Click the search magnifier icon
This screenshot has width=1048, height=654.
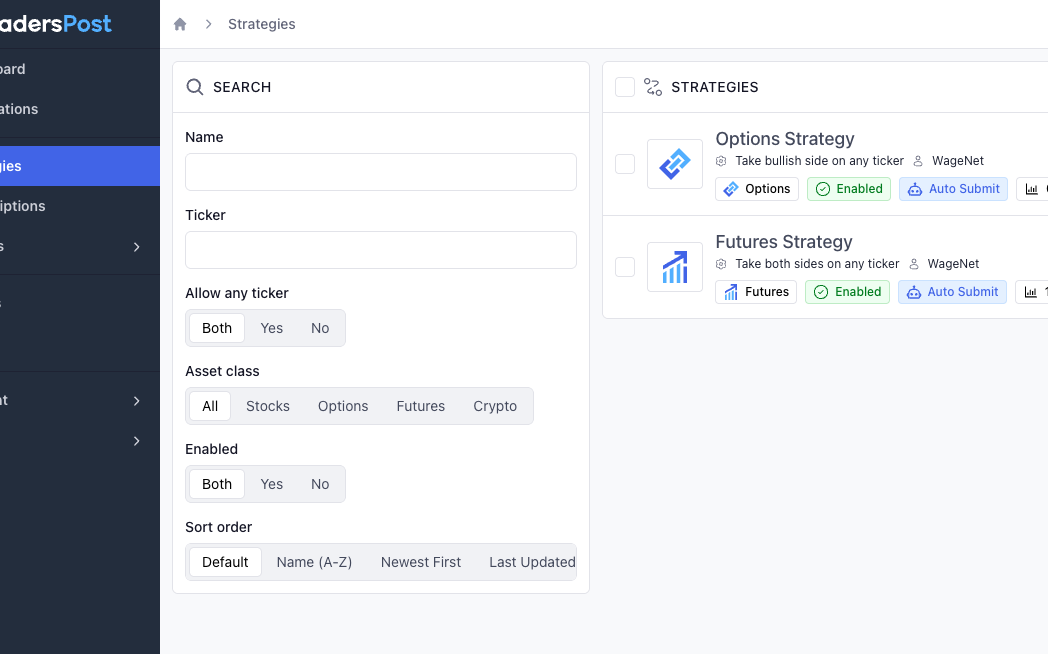tap(195, 87)
